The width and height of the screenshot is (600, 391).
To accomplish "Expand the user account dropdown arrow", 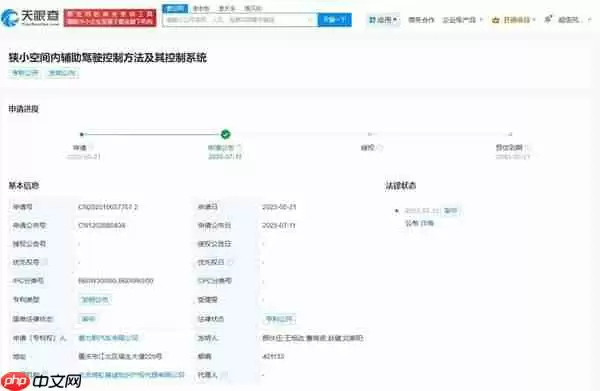I will coord(590,20).
